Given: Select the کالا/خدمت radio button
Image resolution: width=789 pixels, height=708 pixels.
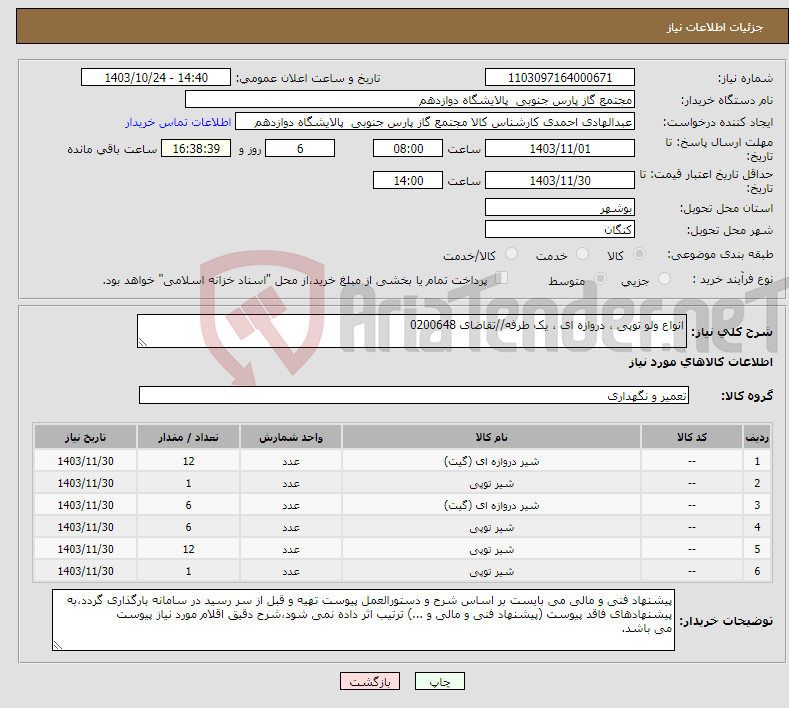Looking at the screenshot, I should coord(511,254).
